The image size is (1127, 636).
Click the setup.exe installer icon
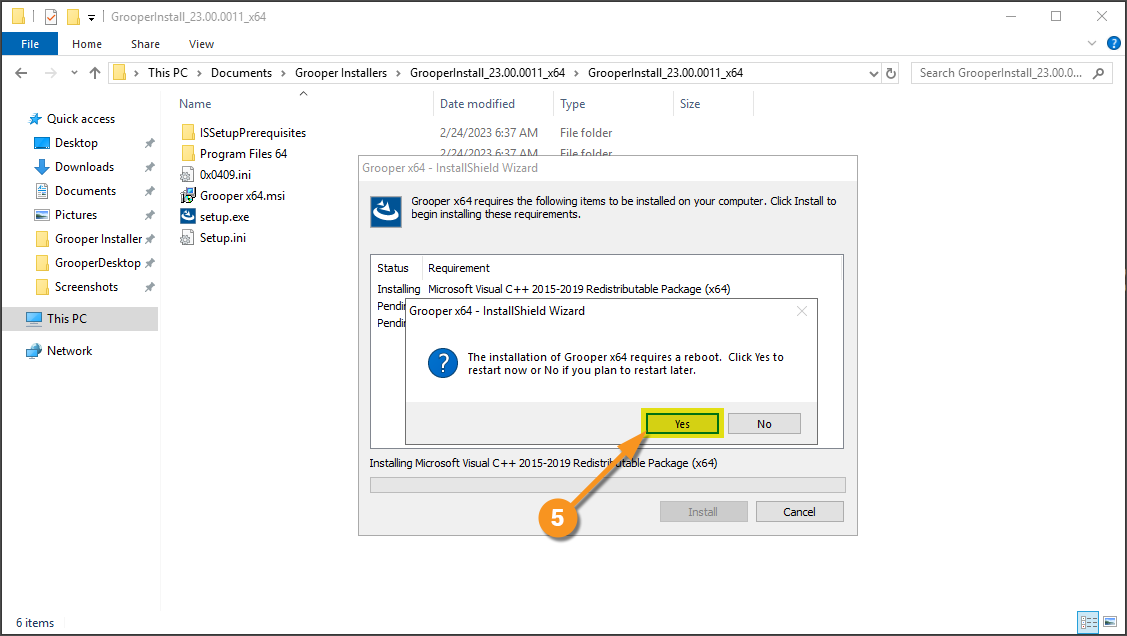click(188, 216)
